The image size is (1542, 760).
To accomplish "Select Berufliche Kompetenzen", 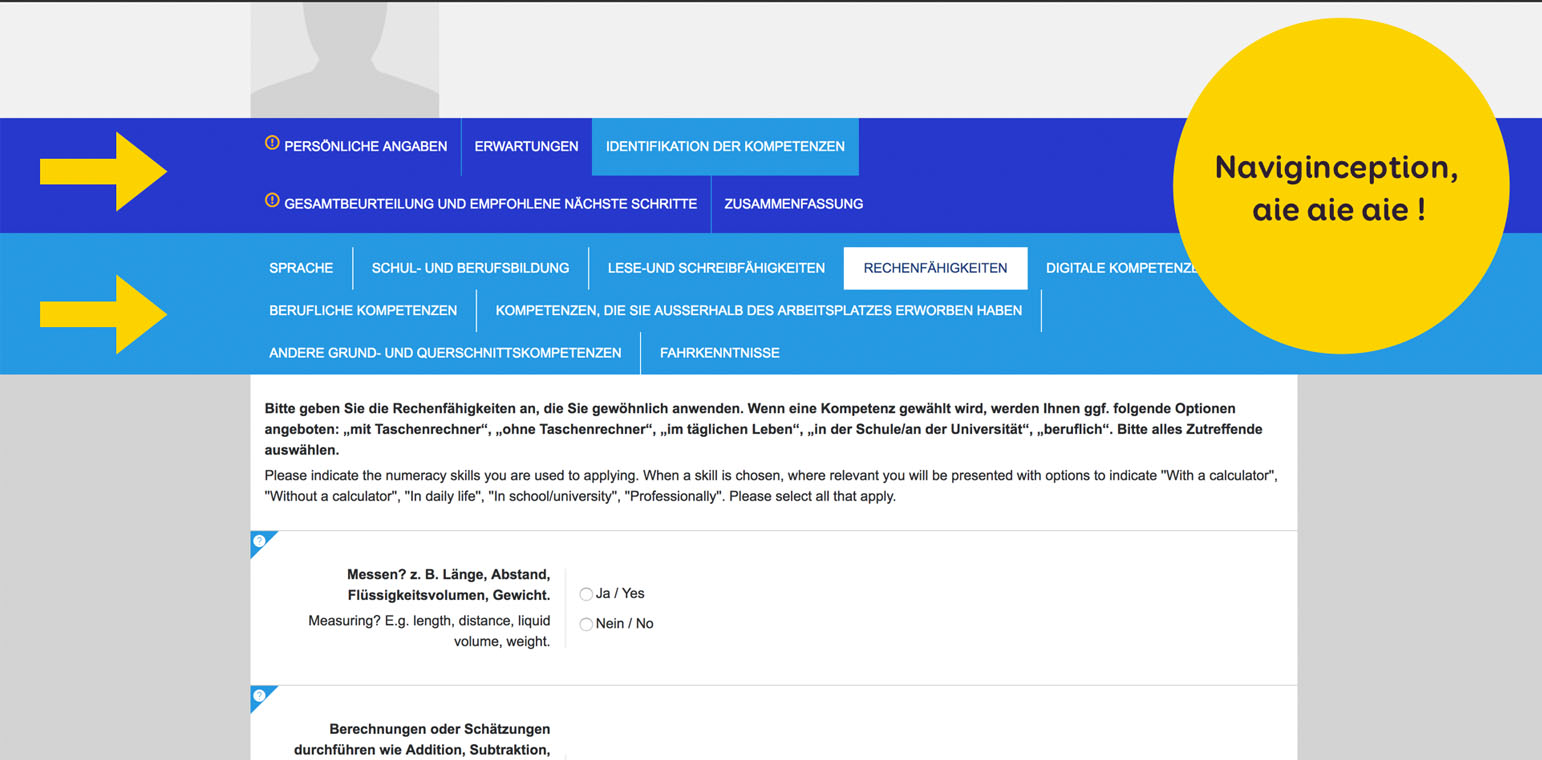I will [363, 311].
